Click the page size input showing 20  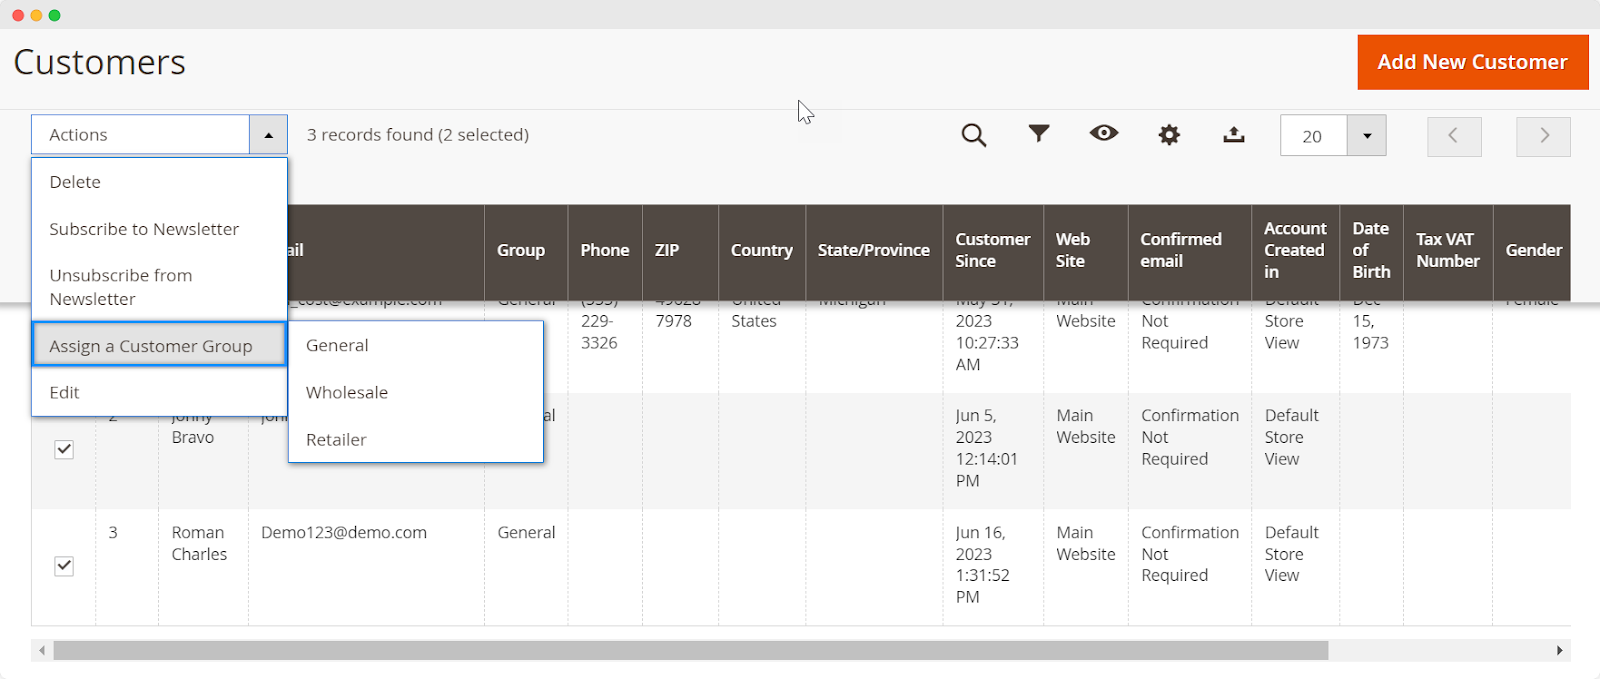(1313, 136)
